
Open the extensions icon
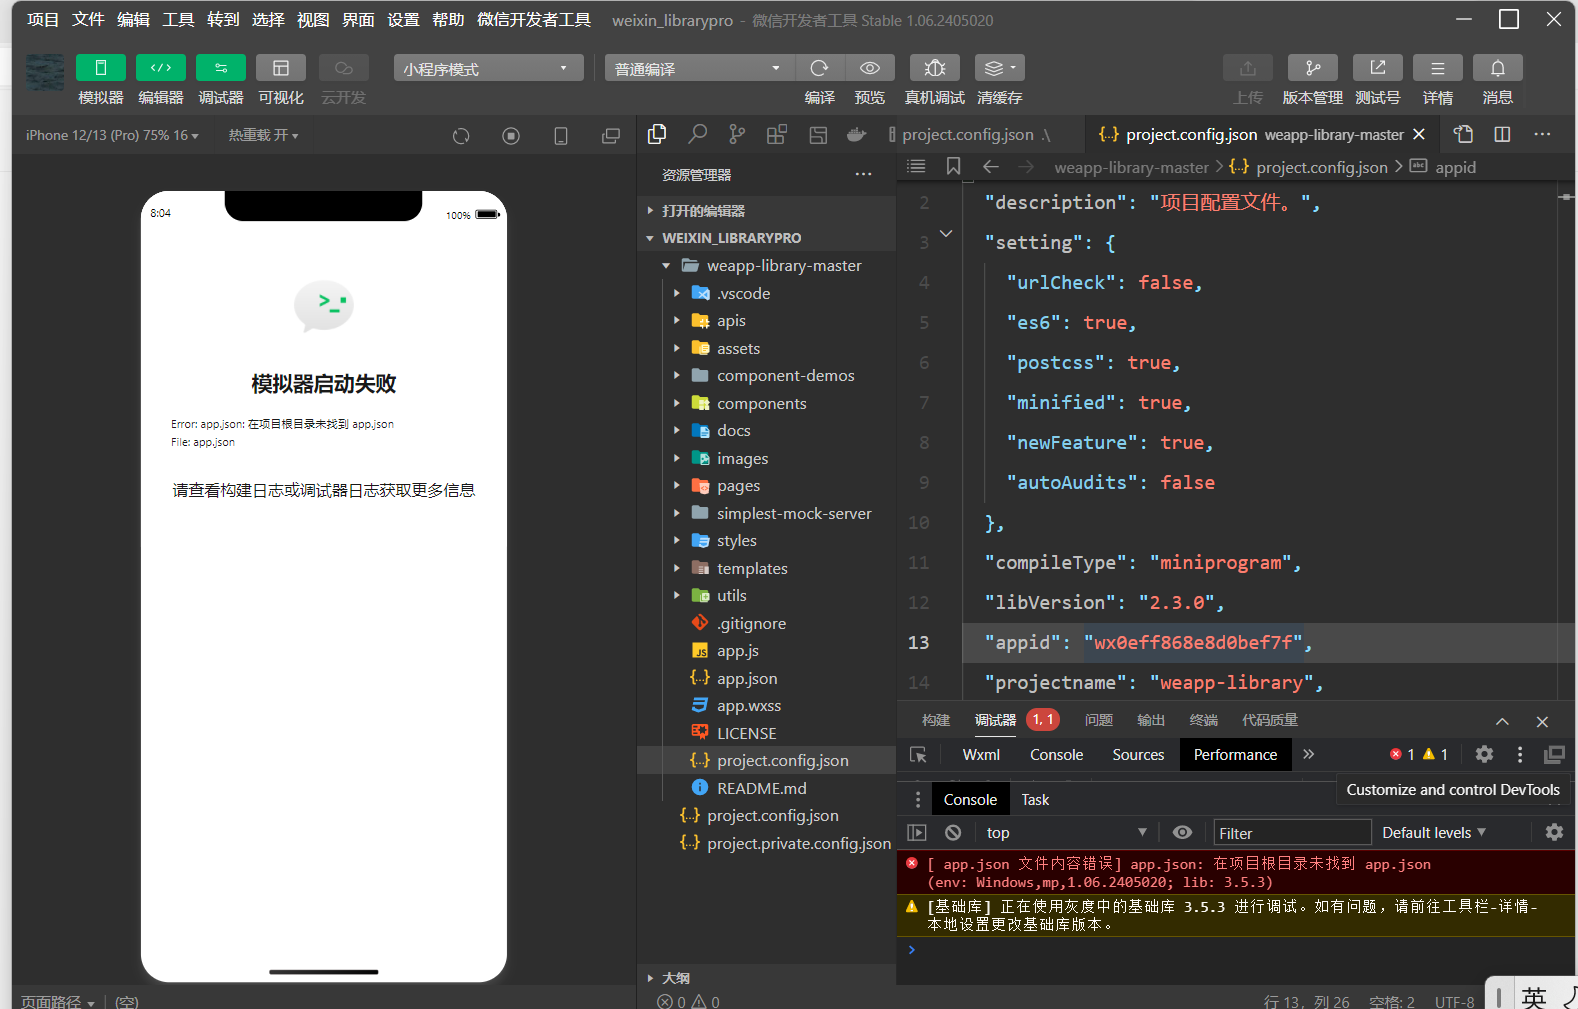coord(777,134)
